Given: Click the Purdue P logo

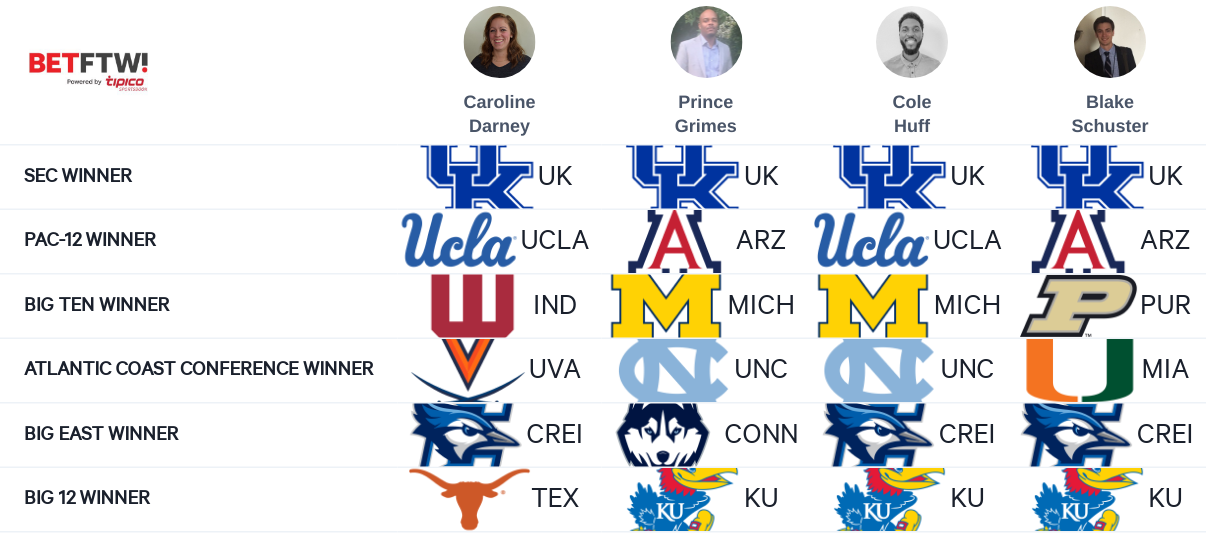Looking at the screenshot, I should [x=1078, y=306].
